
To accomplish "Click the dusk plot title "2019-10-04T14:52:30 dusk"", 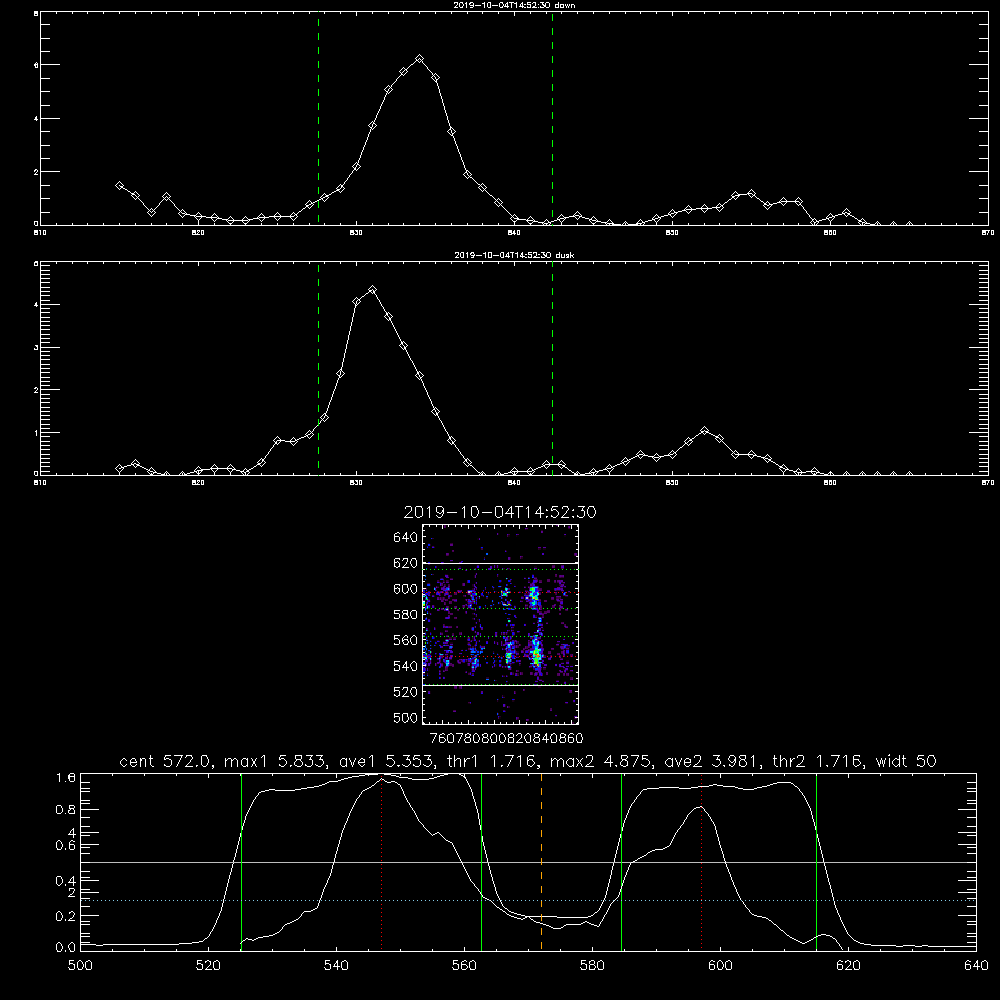I will click(x=514, y=255).
